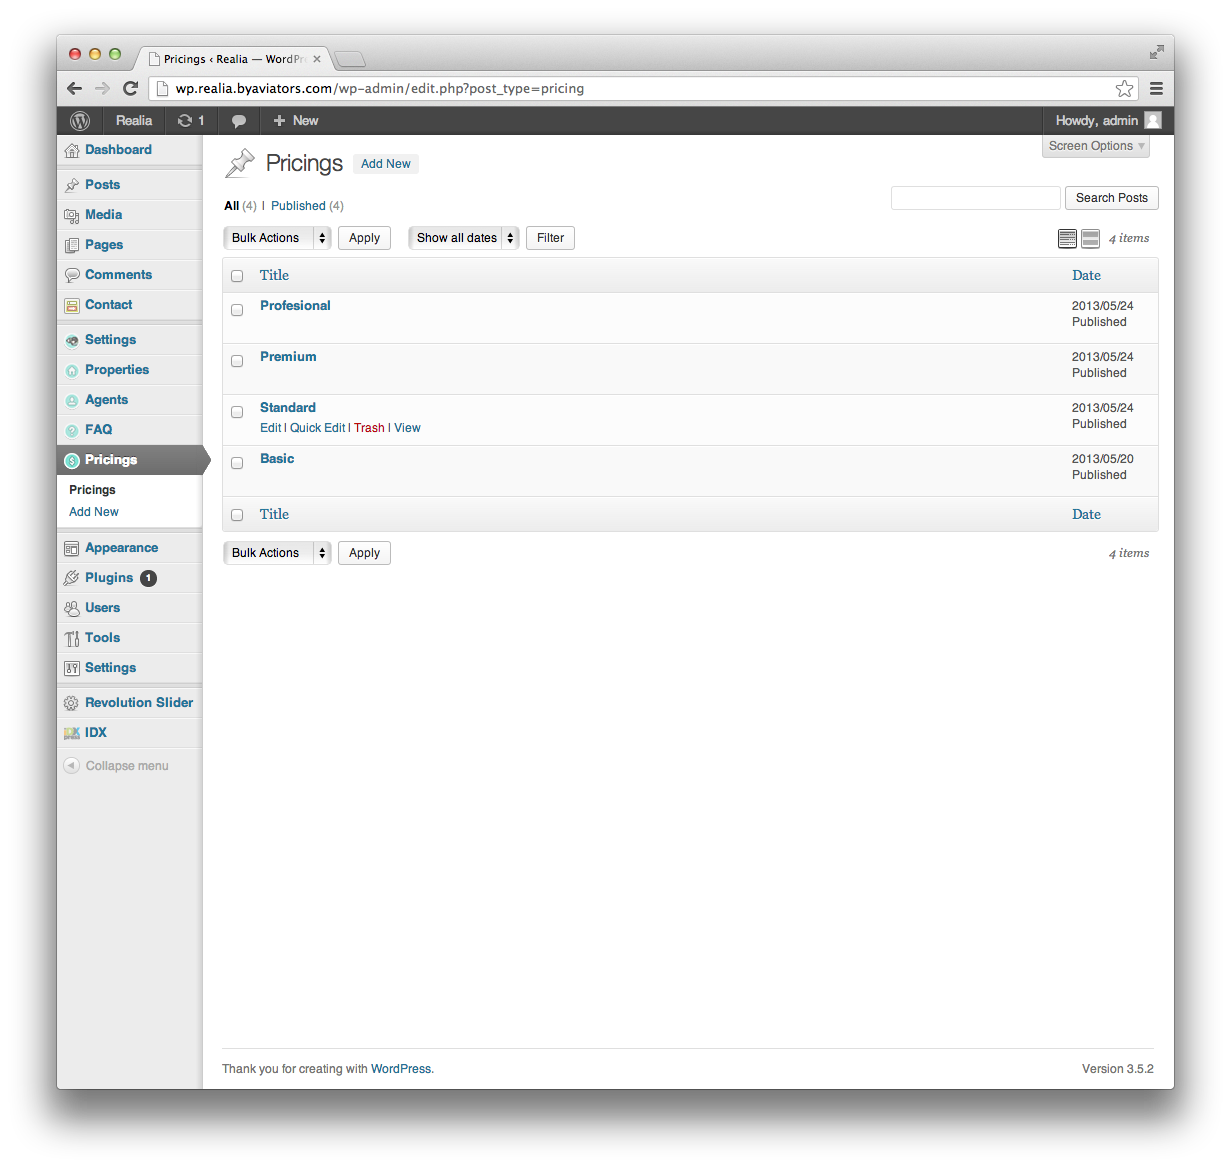Click the Posts pushpin icon in sidebar
The height and width of the screenshot is (1168, 1231).
(x=72, y=185)
